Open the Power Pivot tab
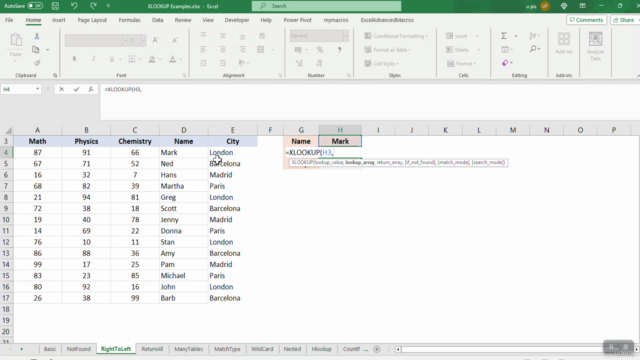This screenshot has height=360, width=640. (298, 20)
